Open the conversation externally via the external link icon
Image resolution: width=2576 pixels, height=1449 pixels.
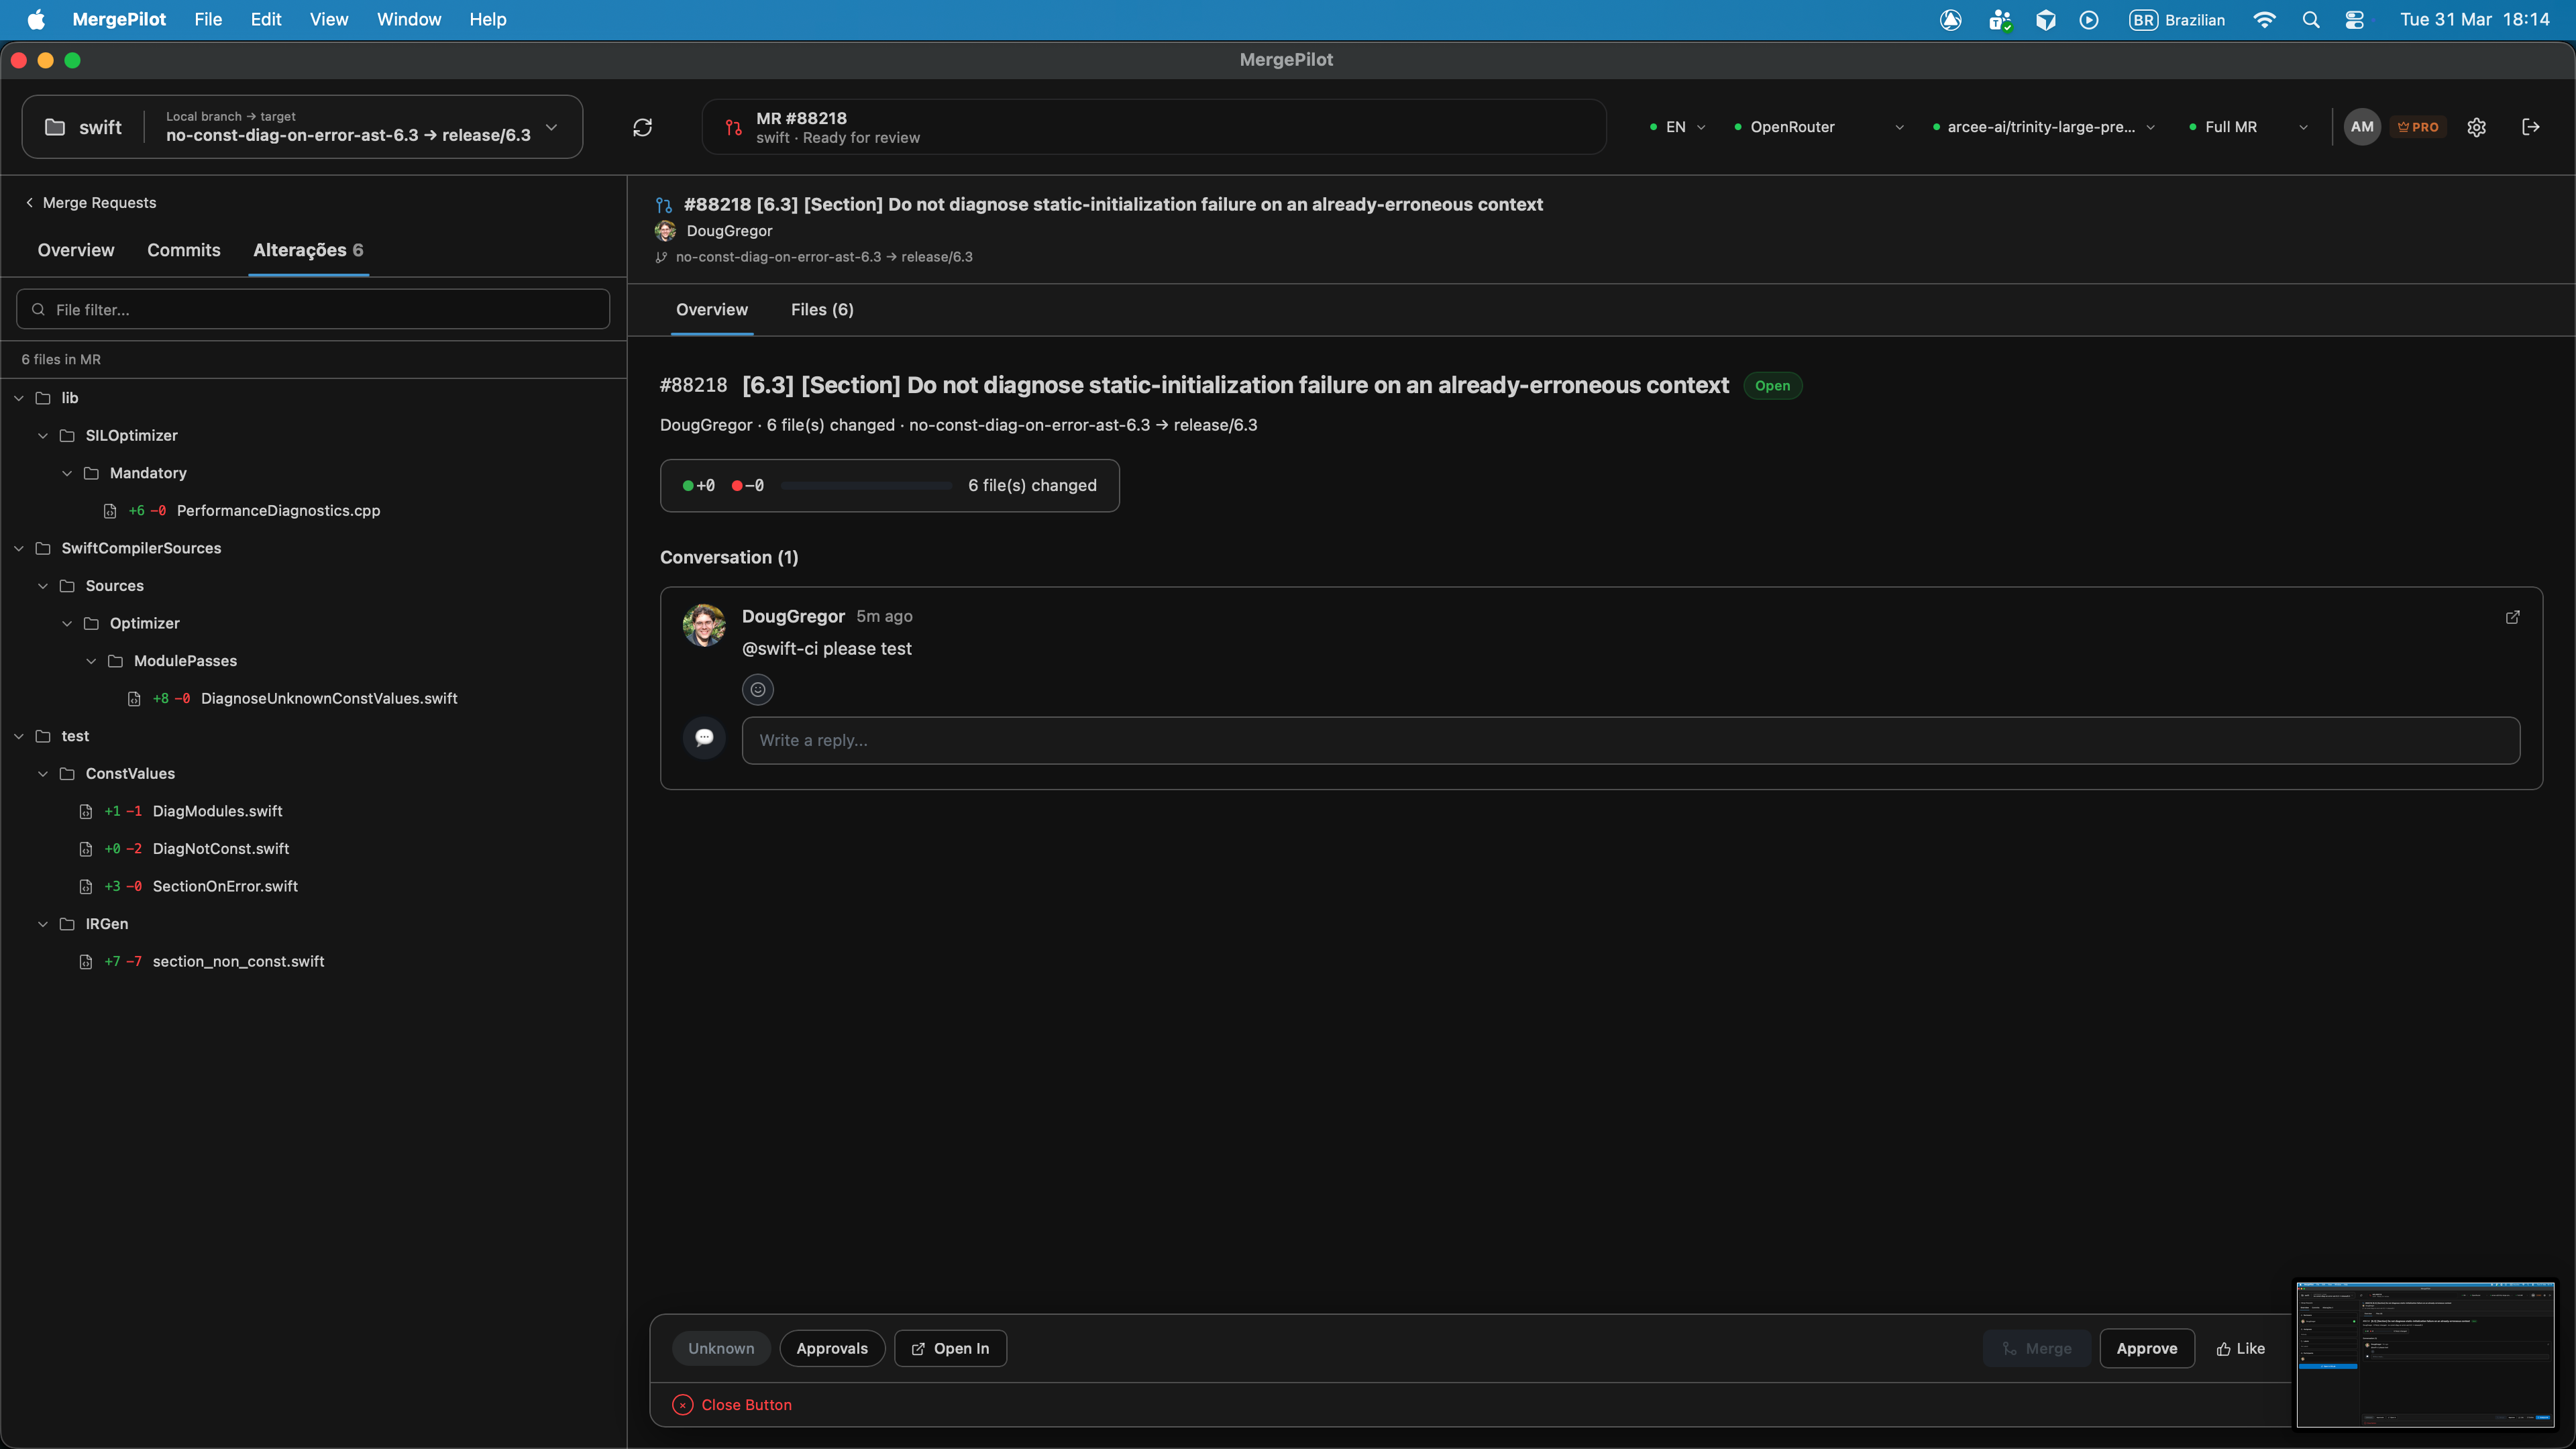tap(2513, 617)
